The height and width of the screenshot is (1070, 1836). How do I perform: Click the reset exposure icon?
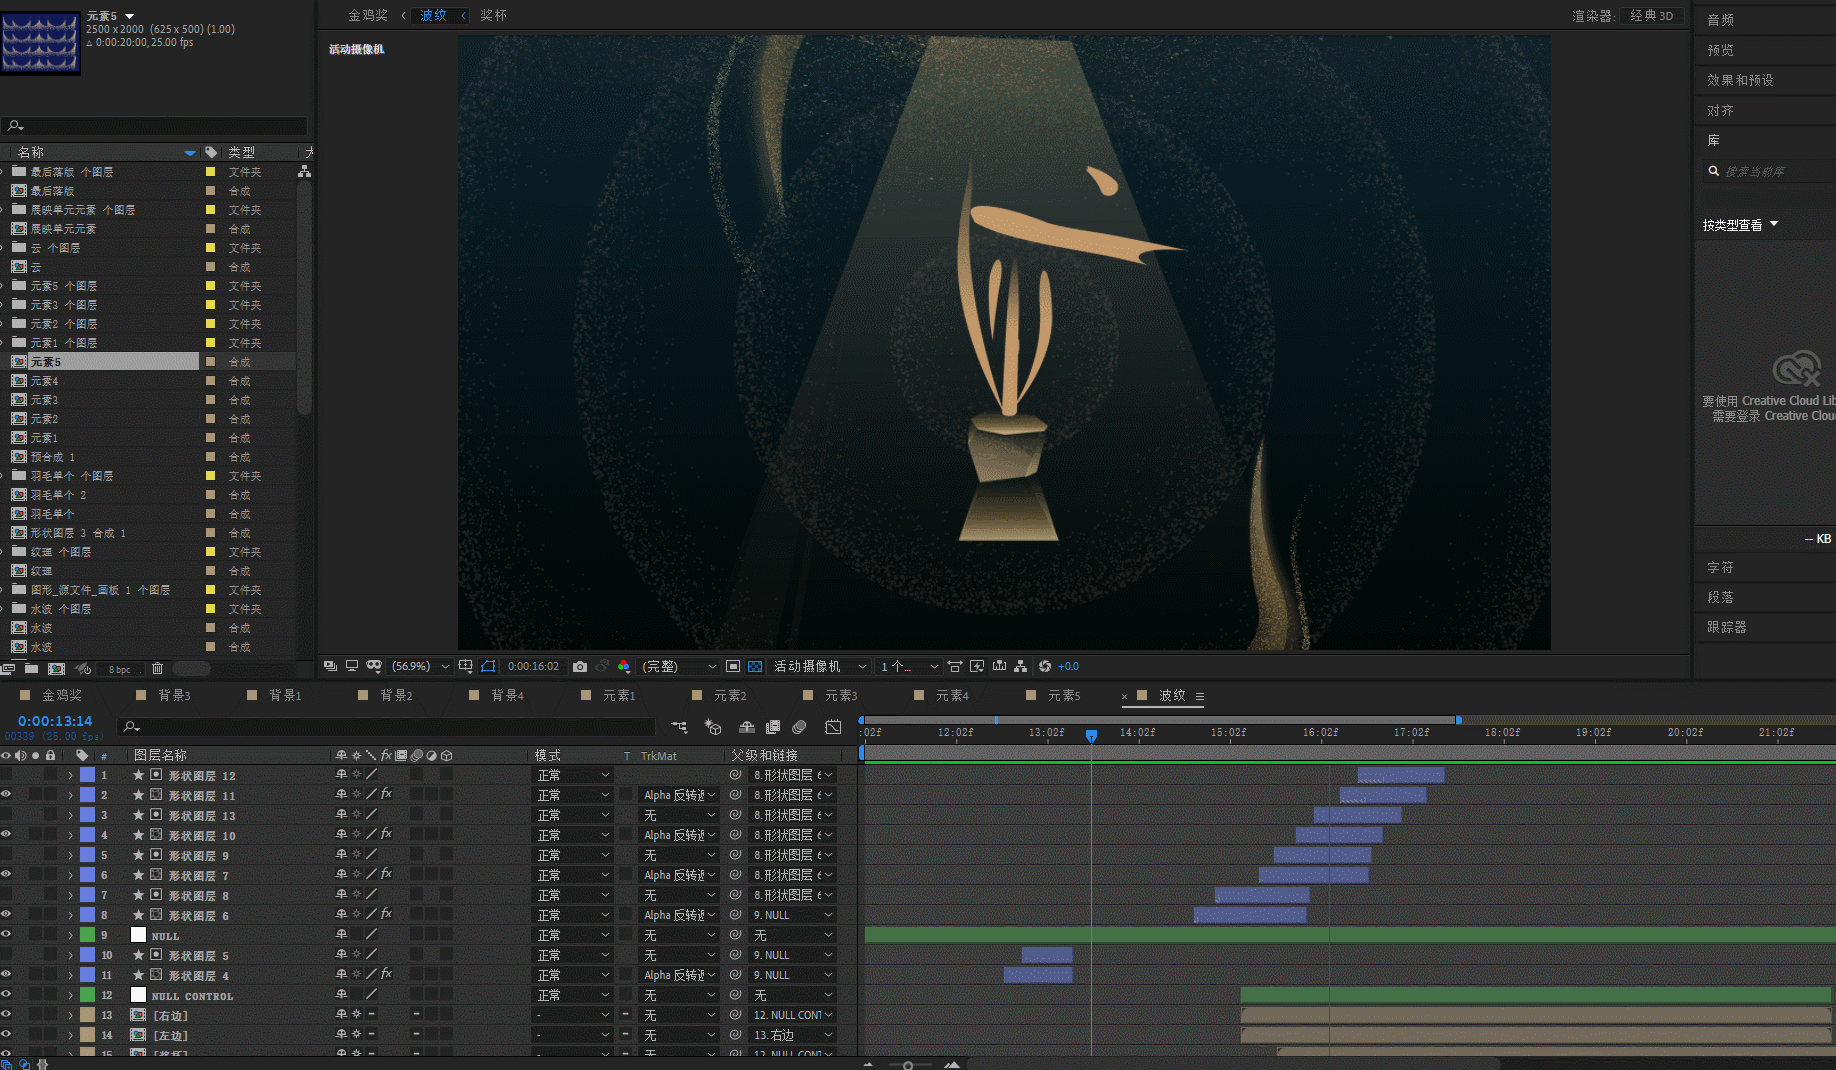point(1045,666)
